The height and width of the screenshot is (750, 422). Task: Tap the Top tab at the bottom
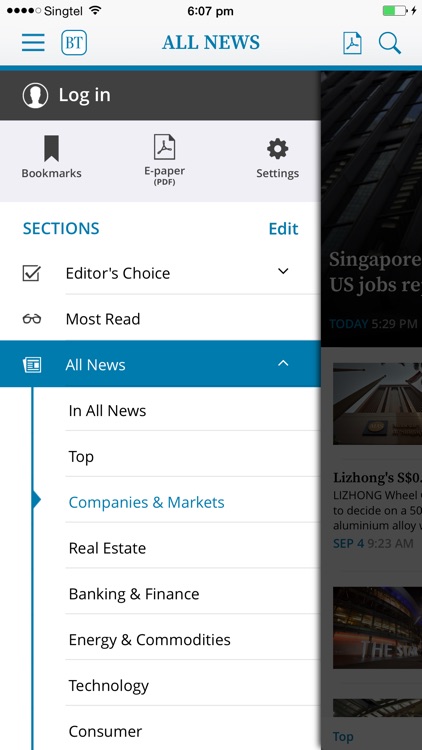point(343,737)
